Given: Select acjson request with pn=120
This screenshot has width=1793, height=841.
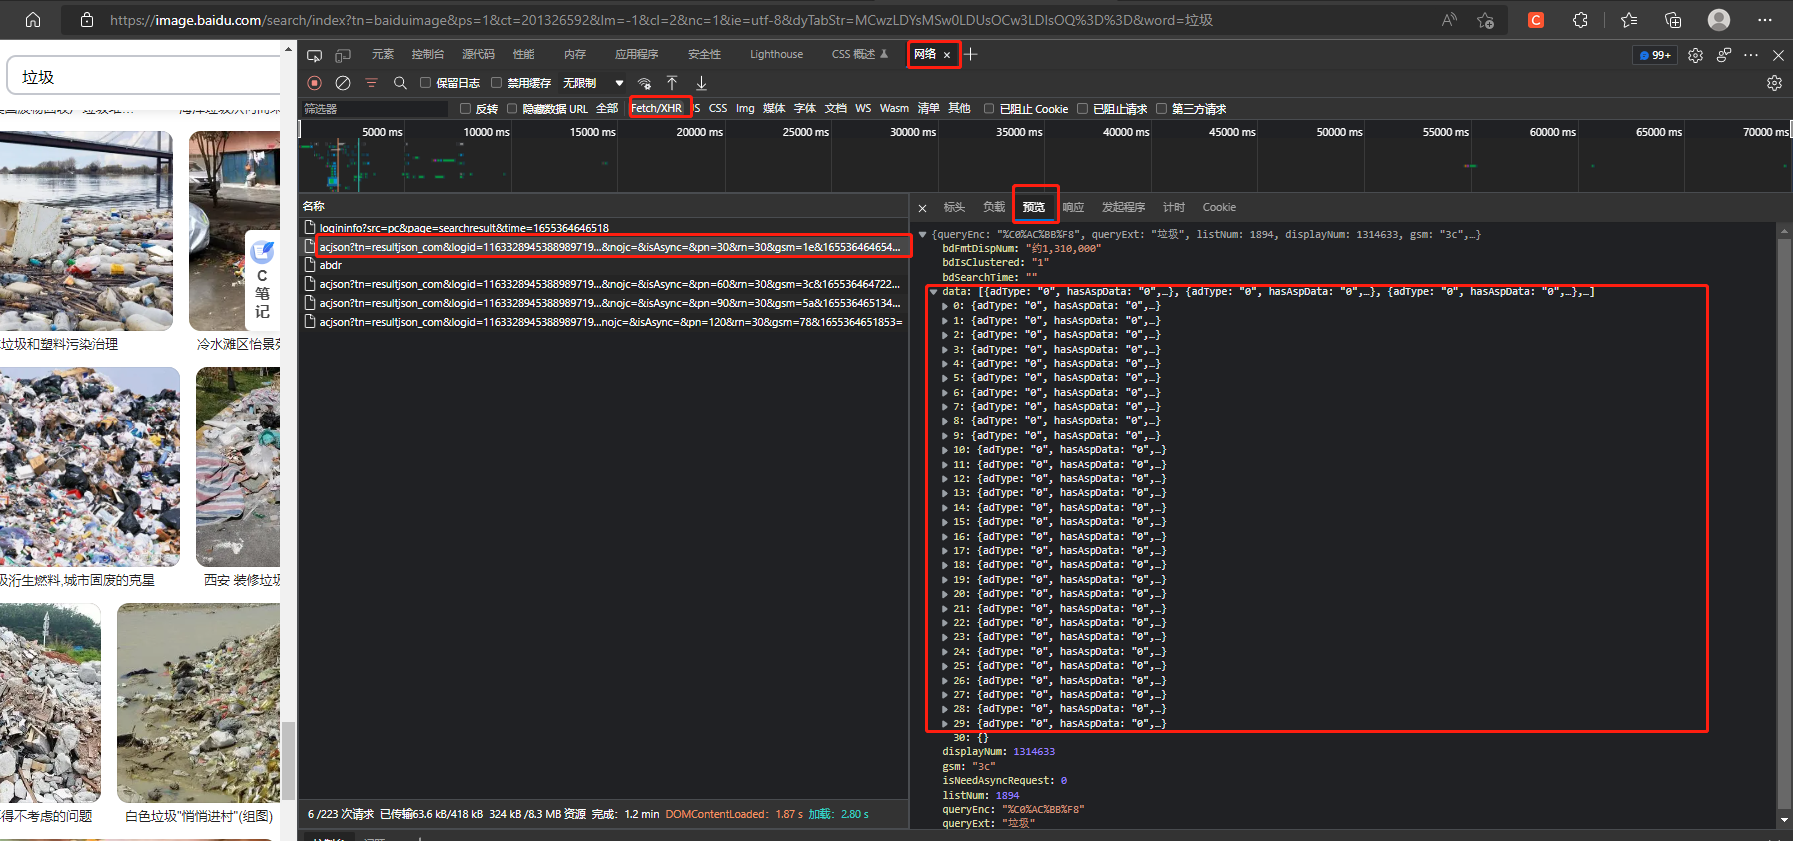Looking at the screenshot, I should [x=604, y=322].
